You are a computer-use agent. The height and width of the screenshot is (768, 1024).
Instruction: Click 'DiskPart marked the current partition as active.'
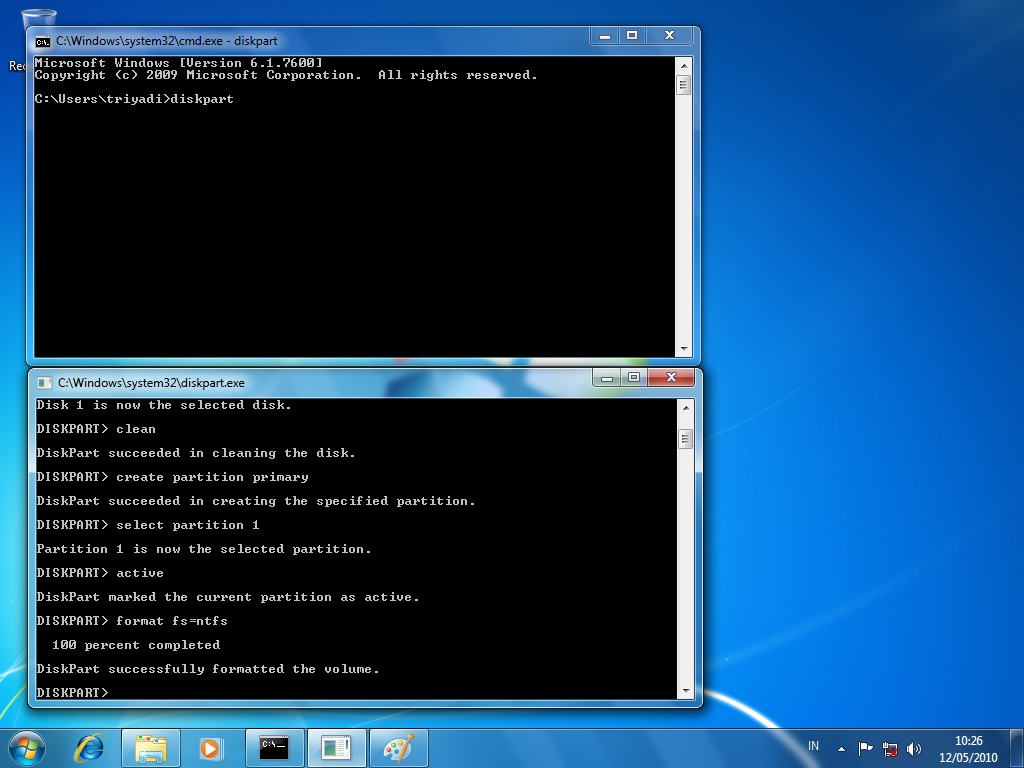[228, 597]
